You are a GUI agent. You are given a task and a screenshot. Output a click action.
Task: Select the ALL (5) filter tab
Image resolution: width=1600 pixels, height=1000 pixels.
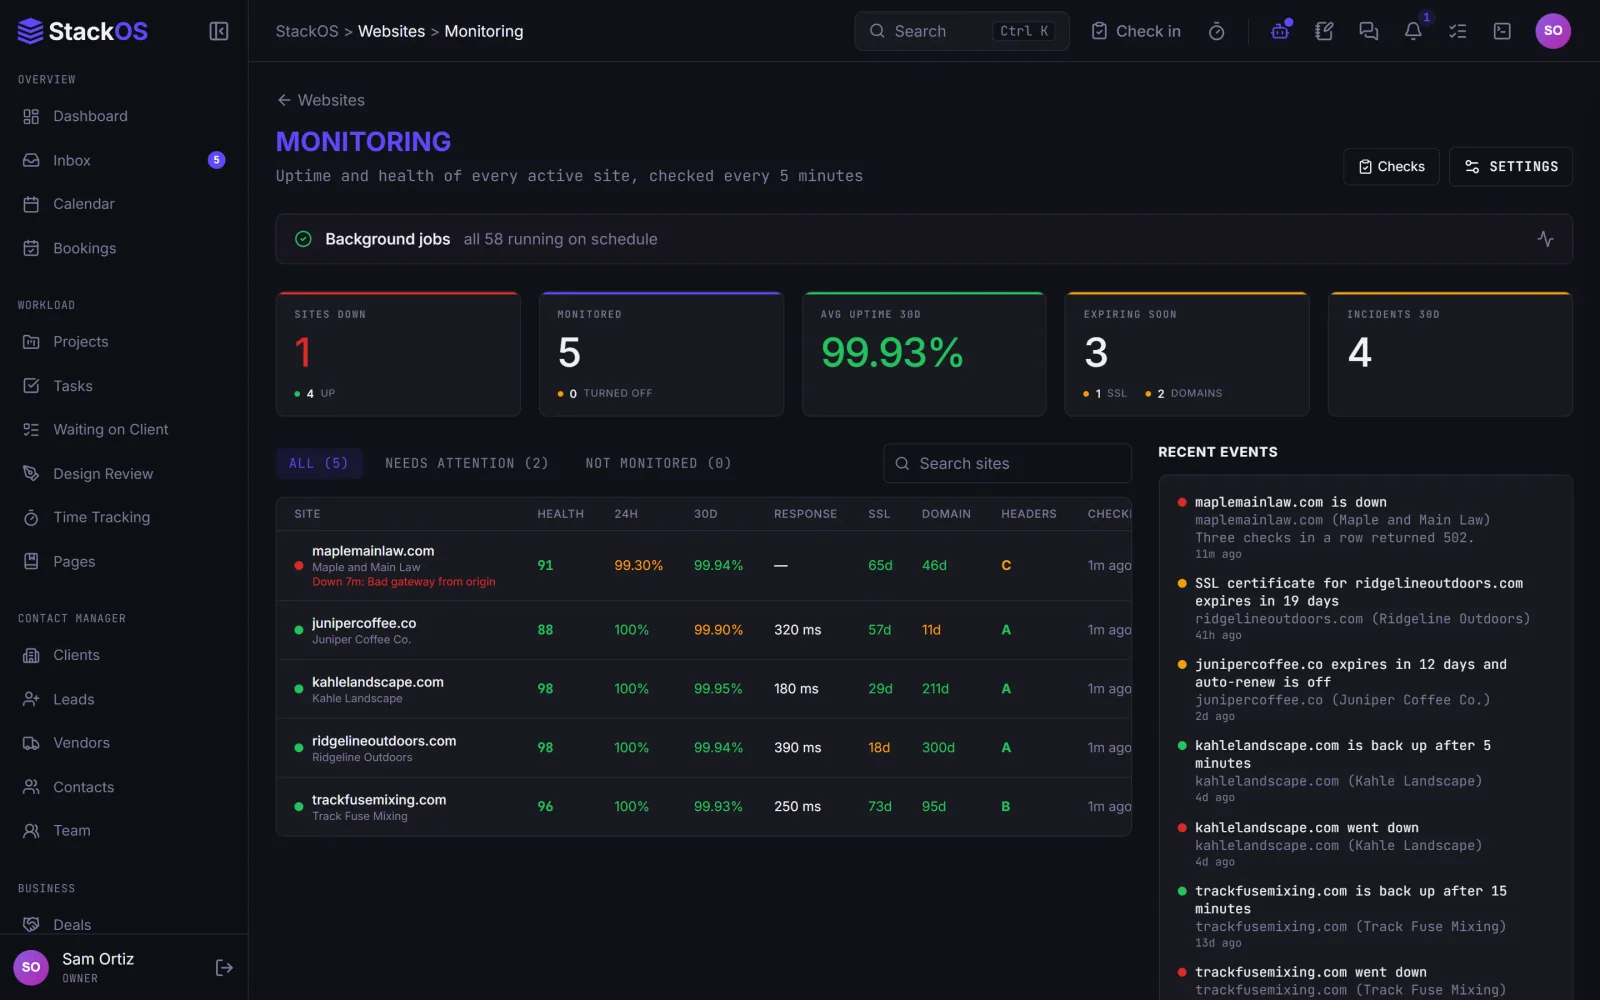(x=319, y=463)
